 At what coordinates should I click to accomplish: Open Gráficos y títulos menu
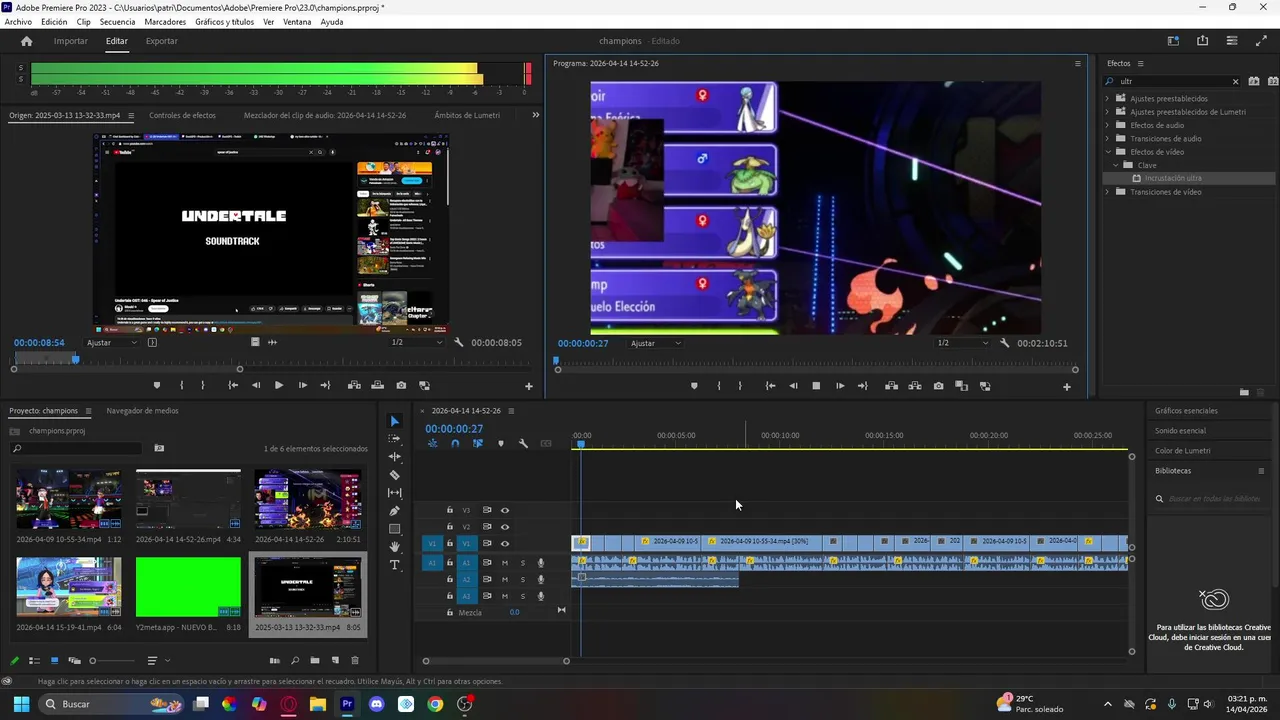click(x=224, y=22)
